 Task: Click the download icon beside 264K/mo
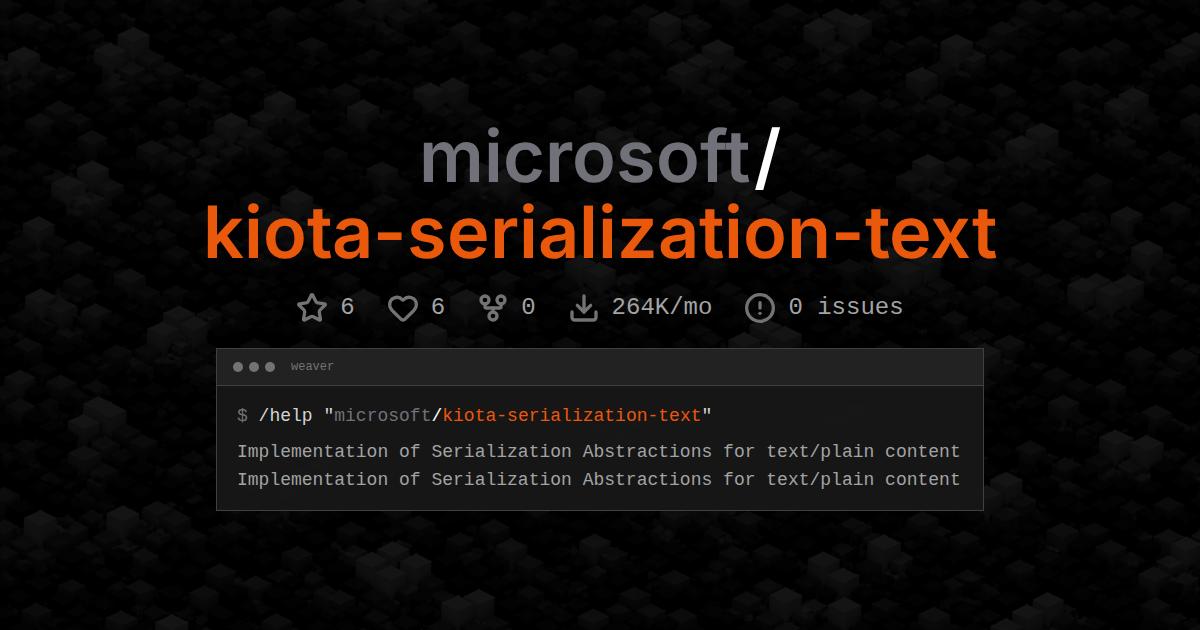pos(583,307)
